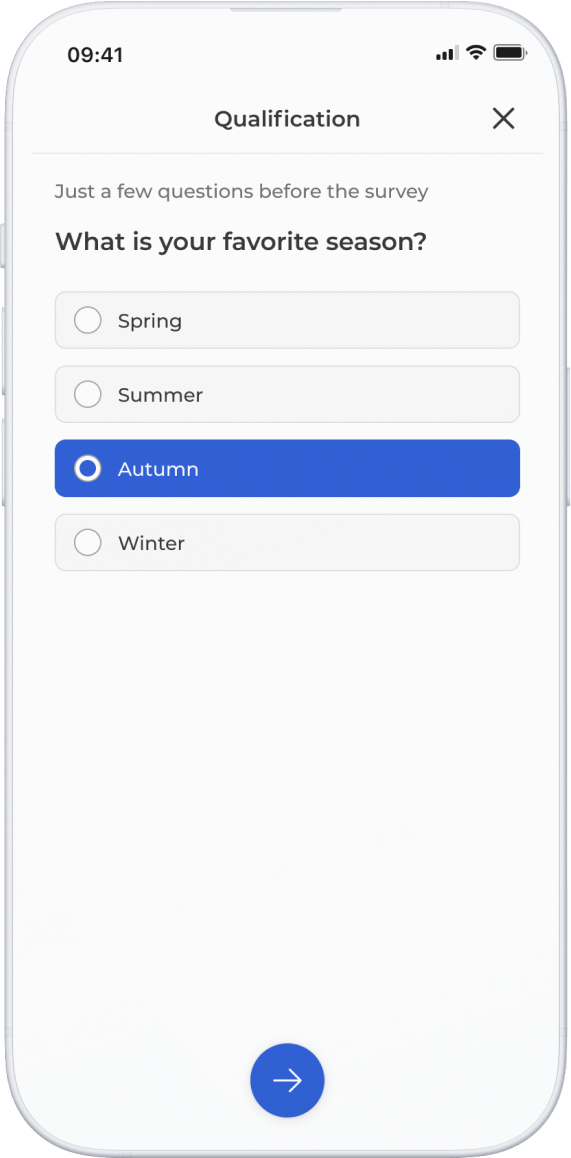Click the 'Just a few questions' subtitle

pyautogui.click(x=242, y=191)
